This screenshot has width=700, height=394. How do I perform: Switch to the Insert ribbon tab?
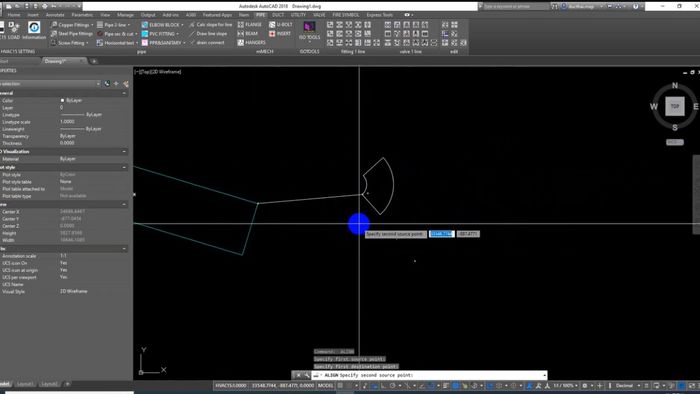click(33, 15)
